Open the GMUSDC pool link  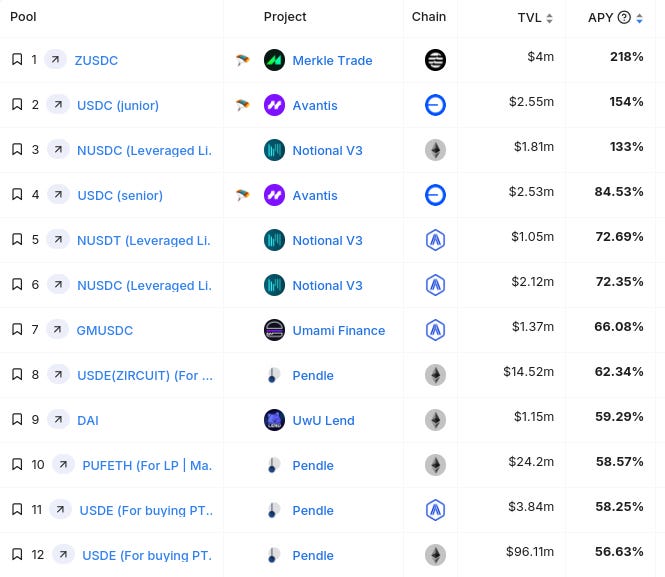pyautogui.click(x=104, y=330)
